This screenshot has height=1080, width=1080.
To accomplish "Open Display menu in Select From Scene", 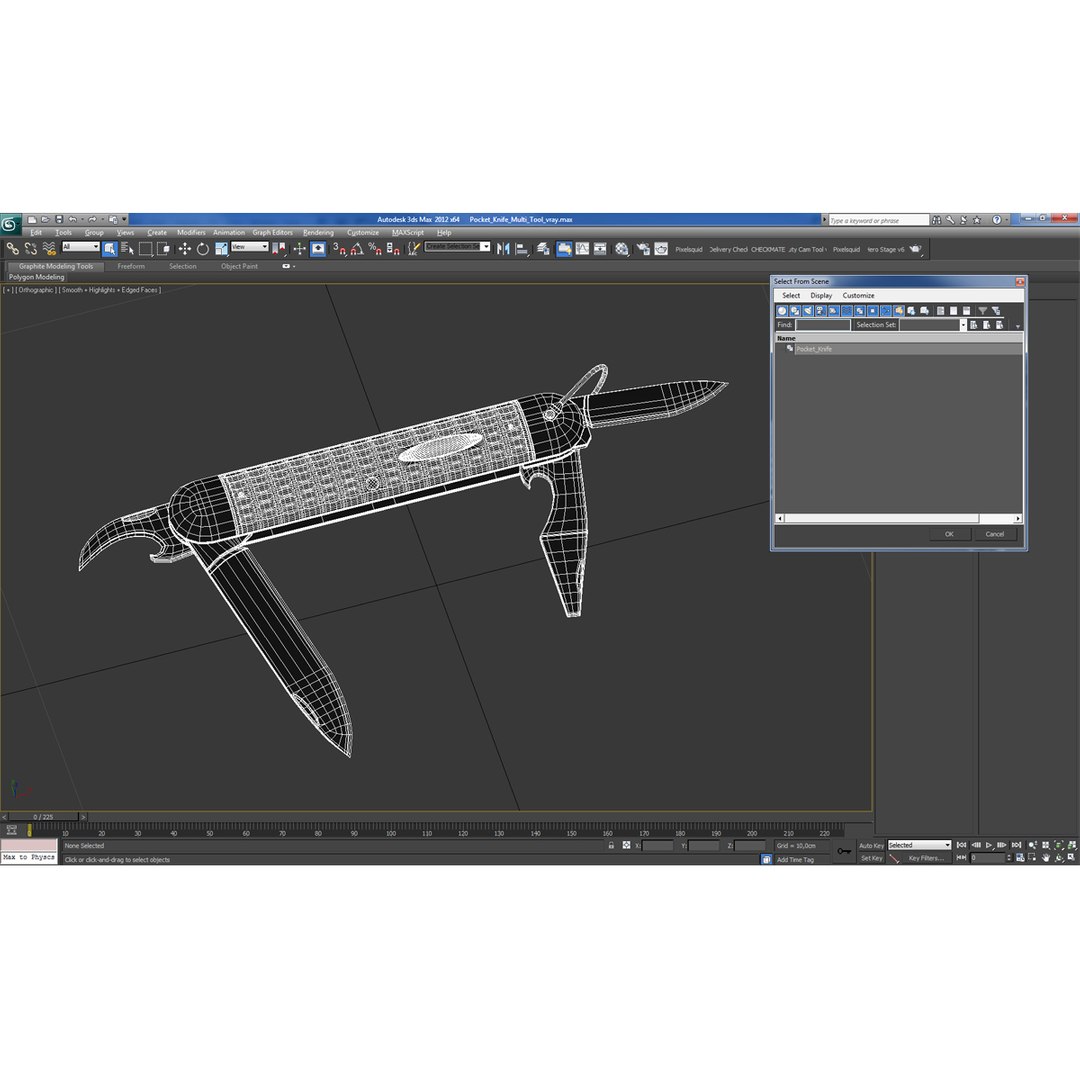I will [x=821, y=295].
